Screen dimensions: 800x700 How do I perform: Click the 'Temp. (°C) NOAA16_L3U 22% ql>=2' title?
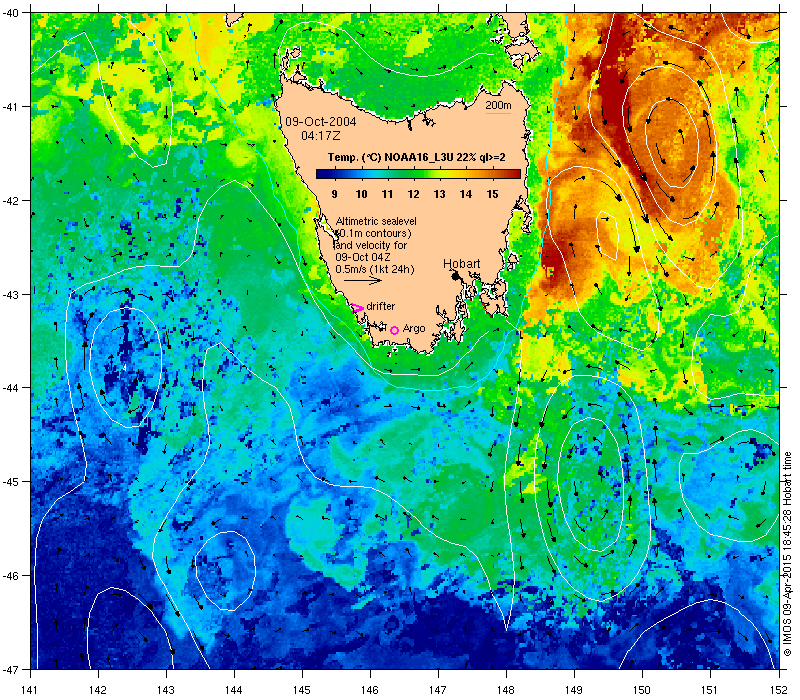click(x=417, y=157)
